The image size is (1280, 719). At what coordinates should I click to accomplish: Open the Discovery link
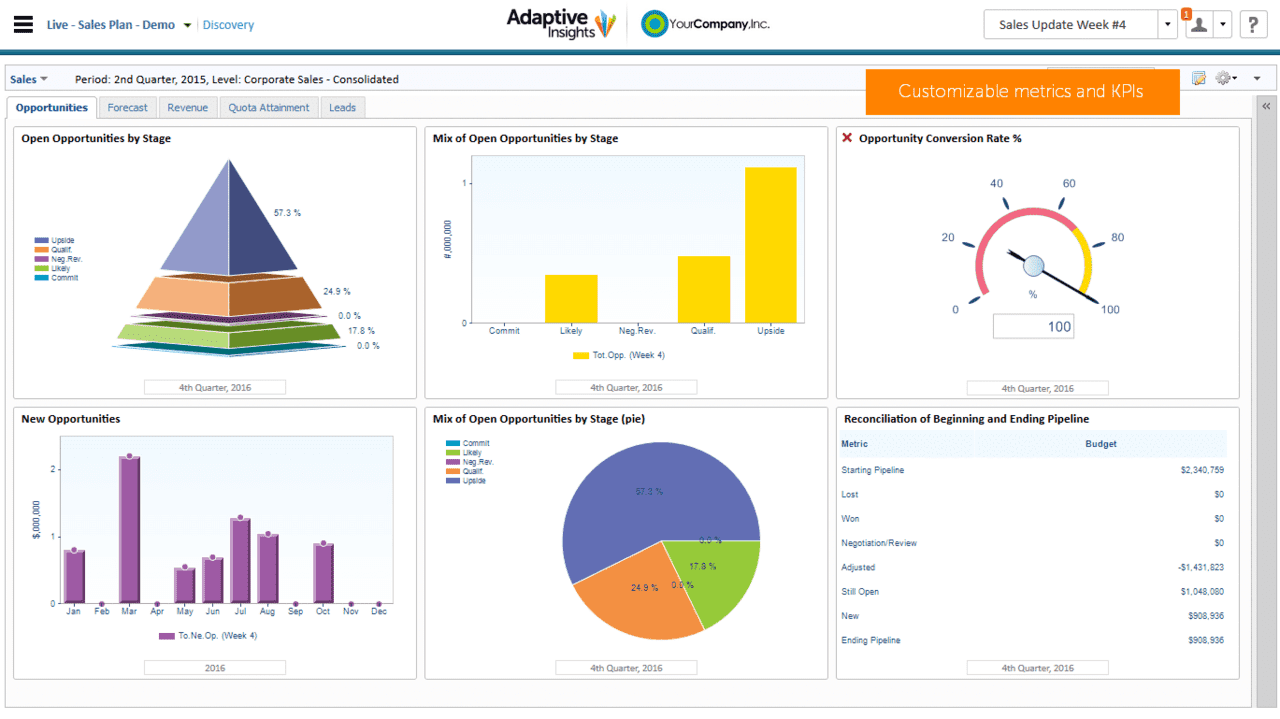coord(228,25)
